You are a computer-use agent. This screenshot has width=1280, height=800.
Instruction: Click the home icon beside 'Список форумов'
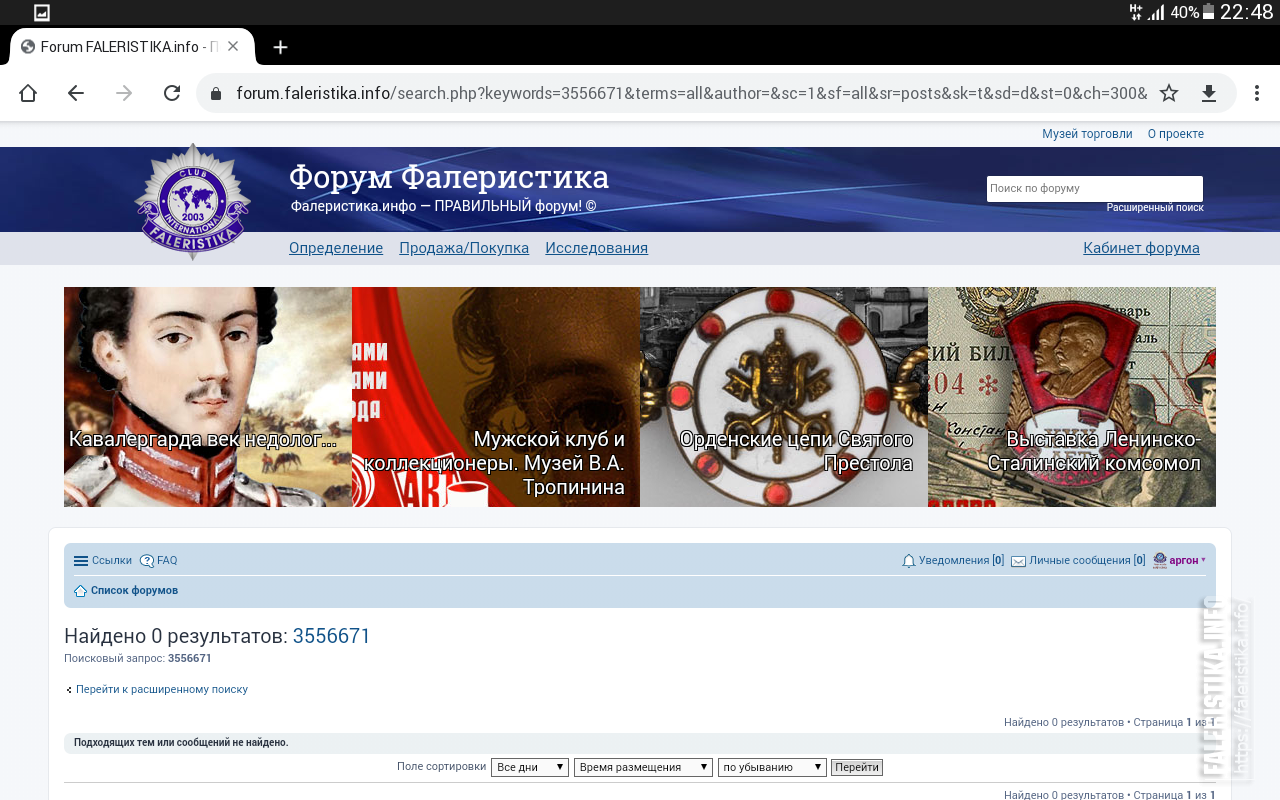point(81,591)
